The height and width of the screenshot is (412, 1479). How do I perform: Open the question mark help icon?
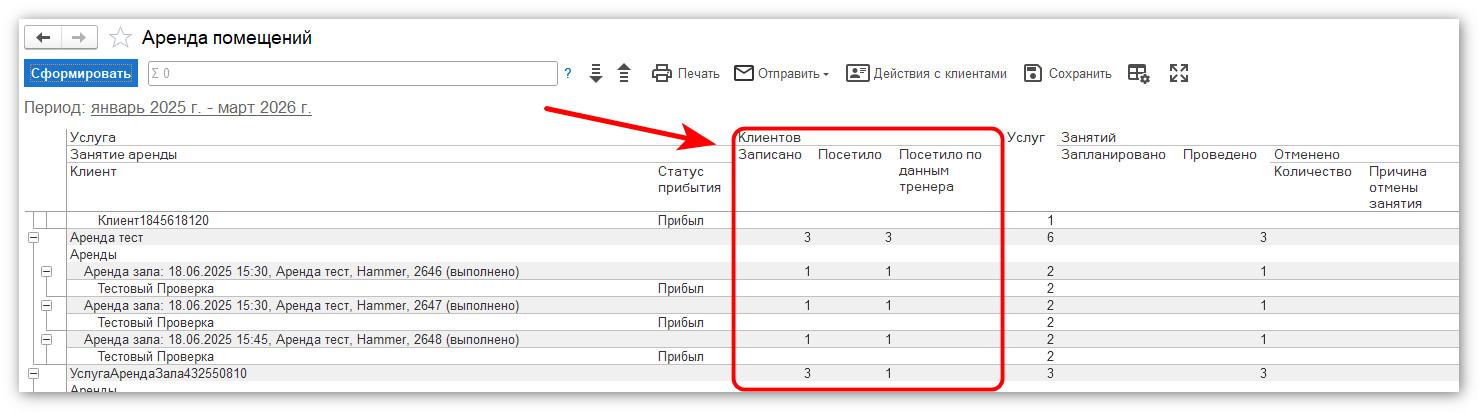tap(568, 73)
